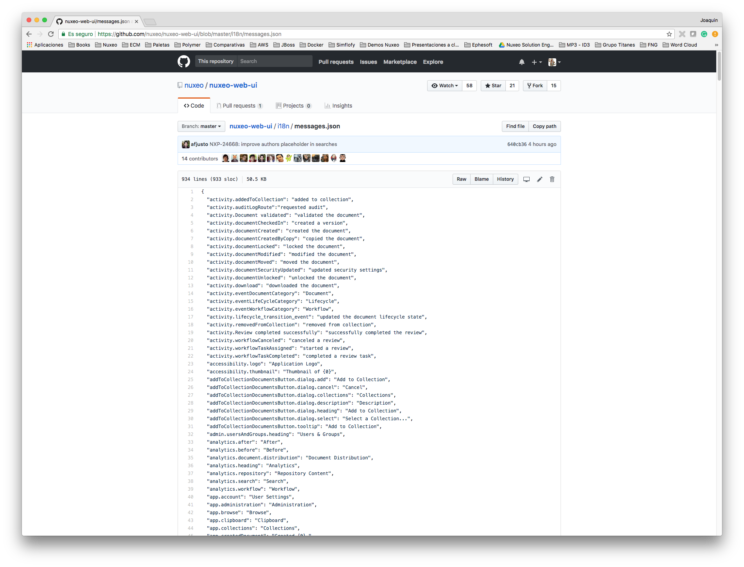Open Marketplace in top navigation

(400, 62)
